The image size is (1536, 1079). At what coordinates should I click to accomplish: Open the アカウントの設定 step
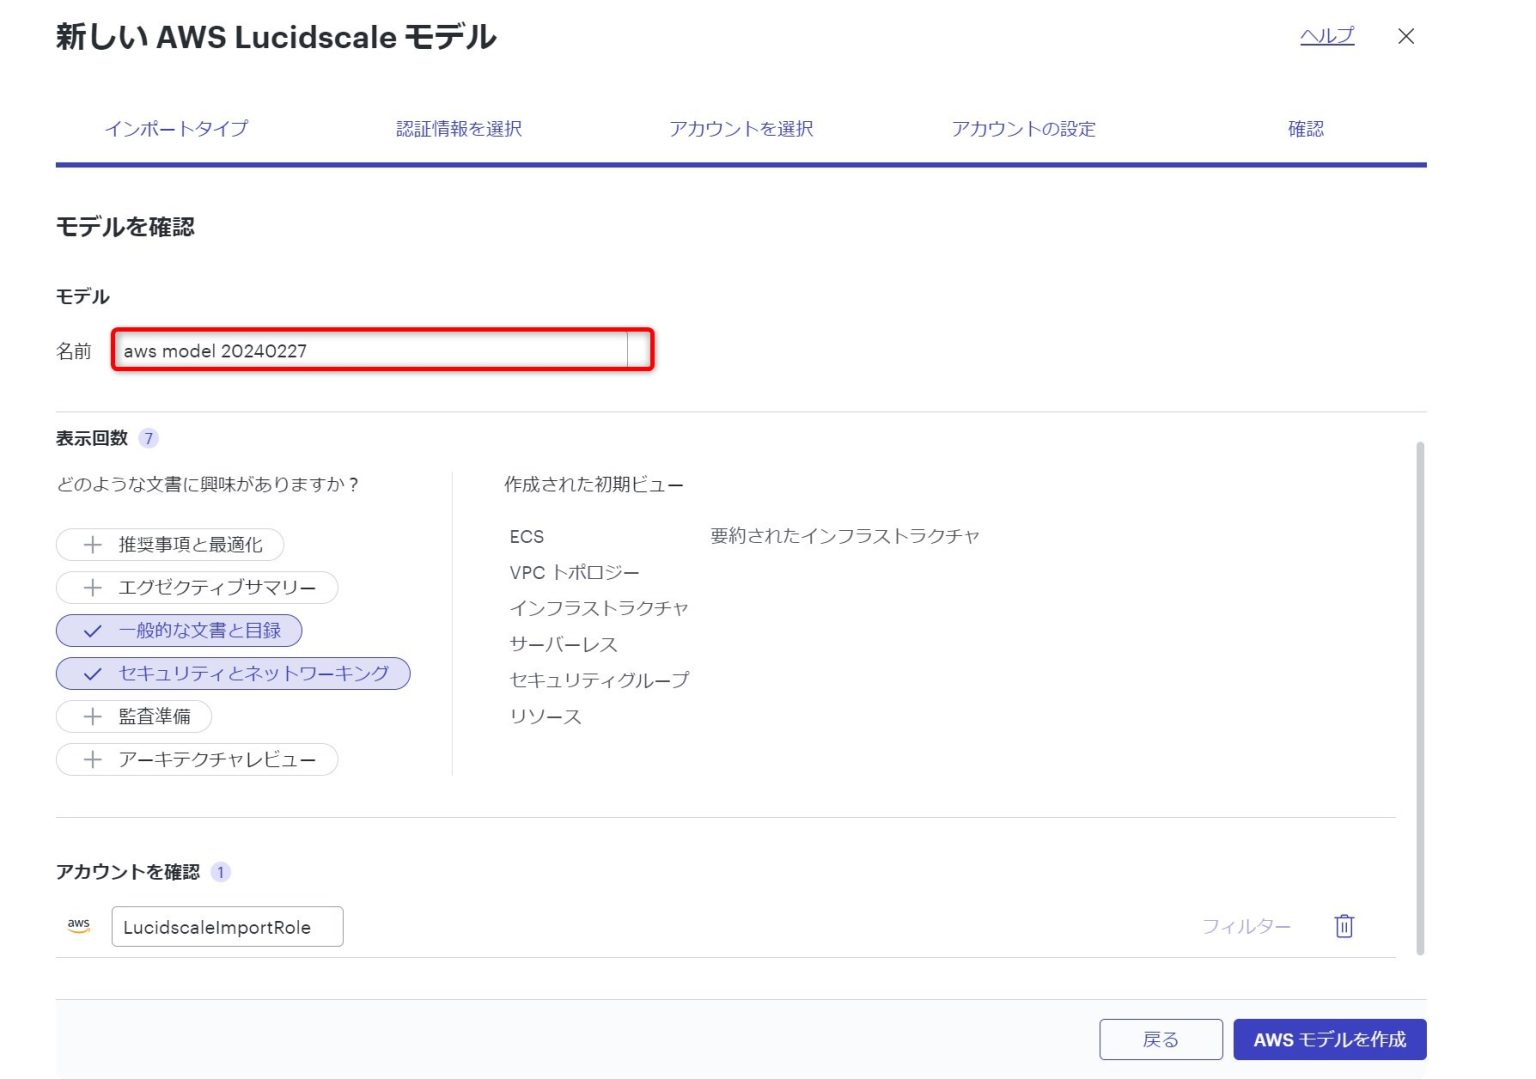coord(1025,128)
